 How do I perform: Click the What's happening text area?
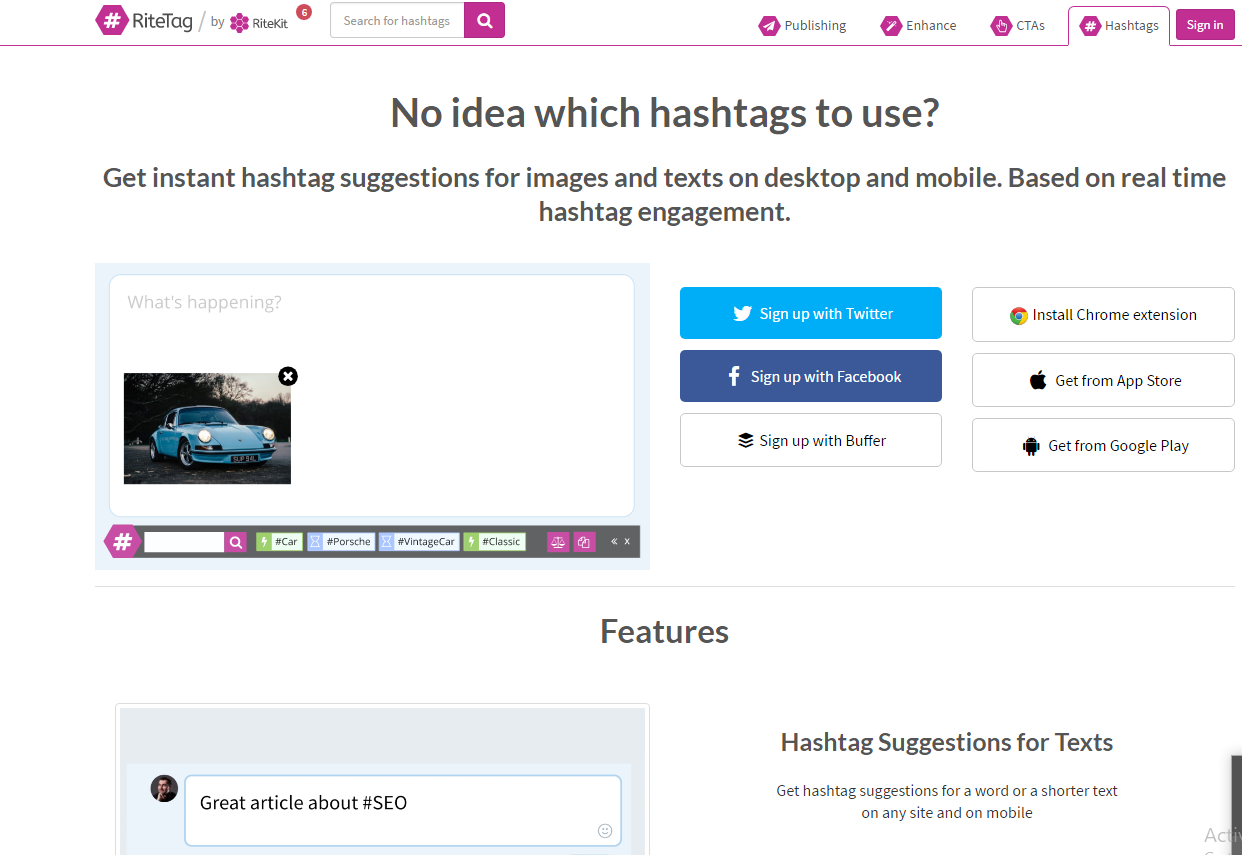pyautogui.click(x=372, y=395)
